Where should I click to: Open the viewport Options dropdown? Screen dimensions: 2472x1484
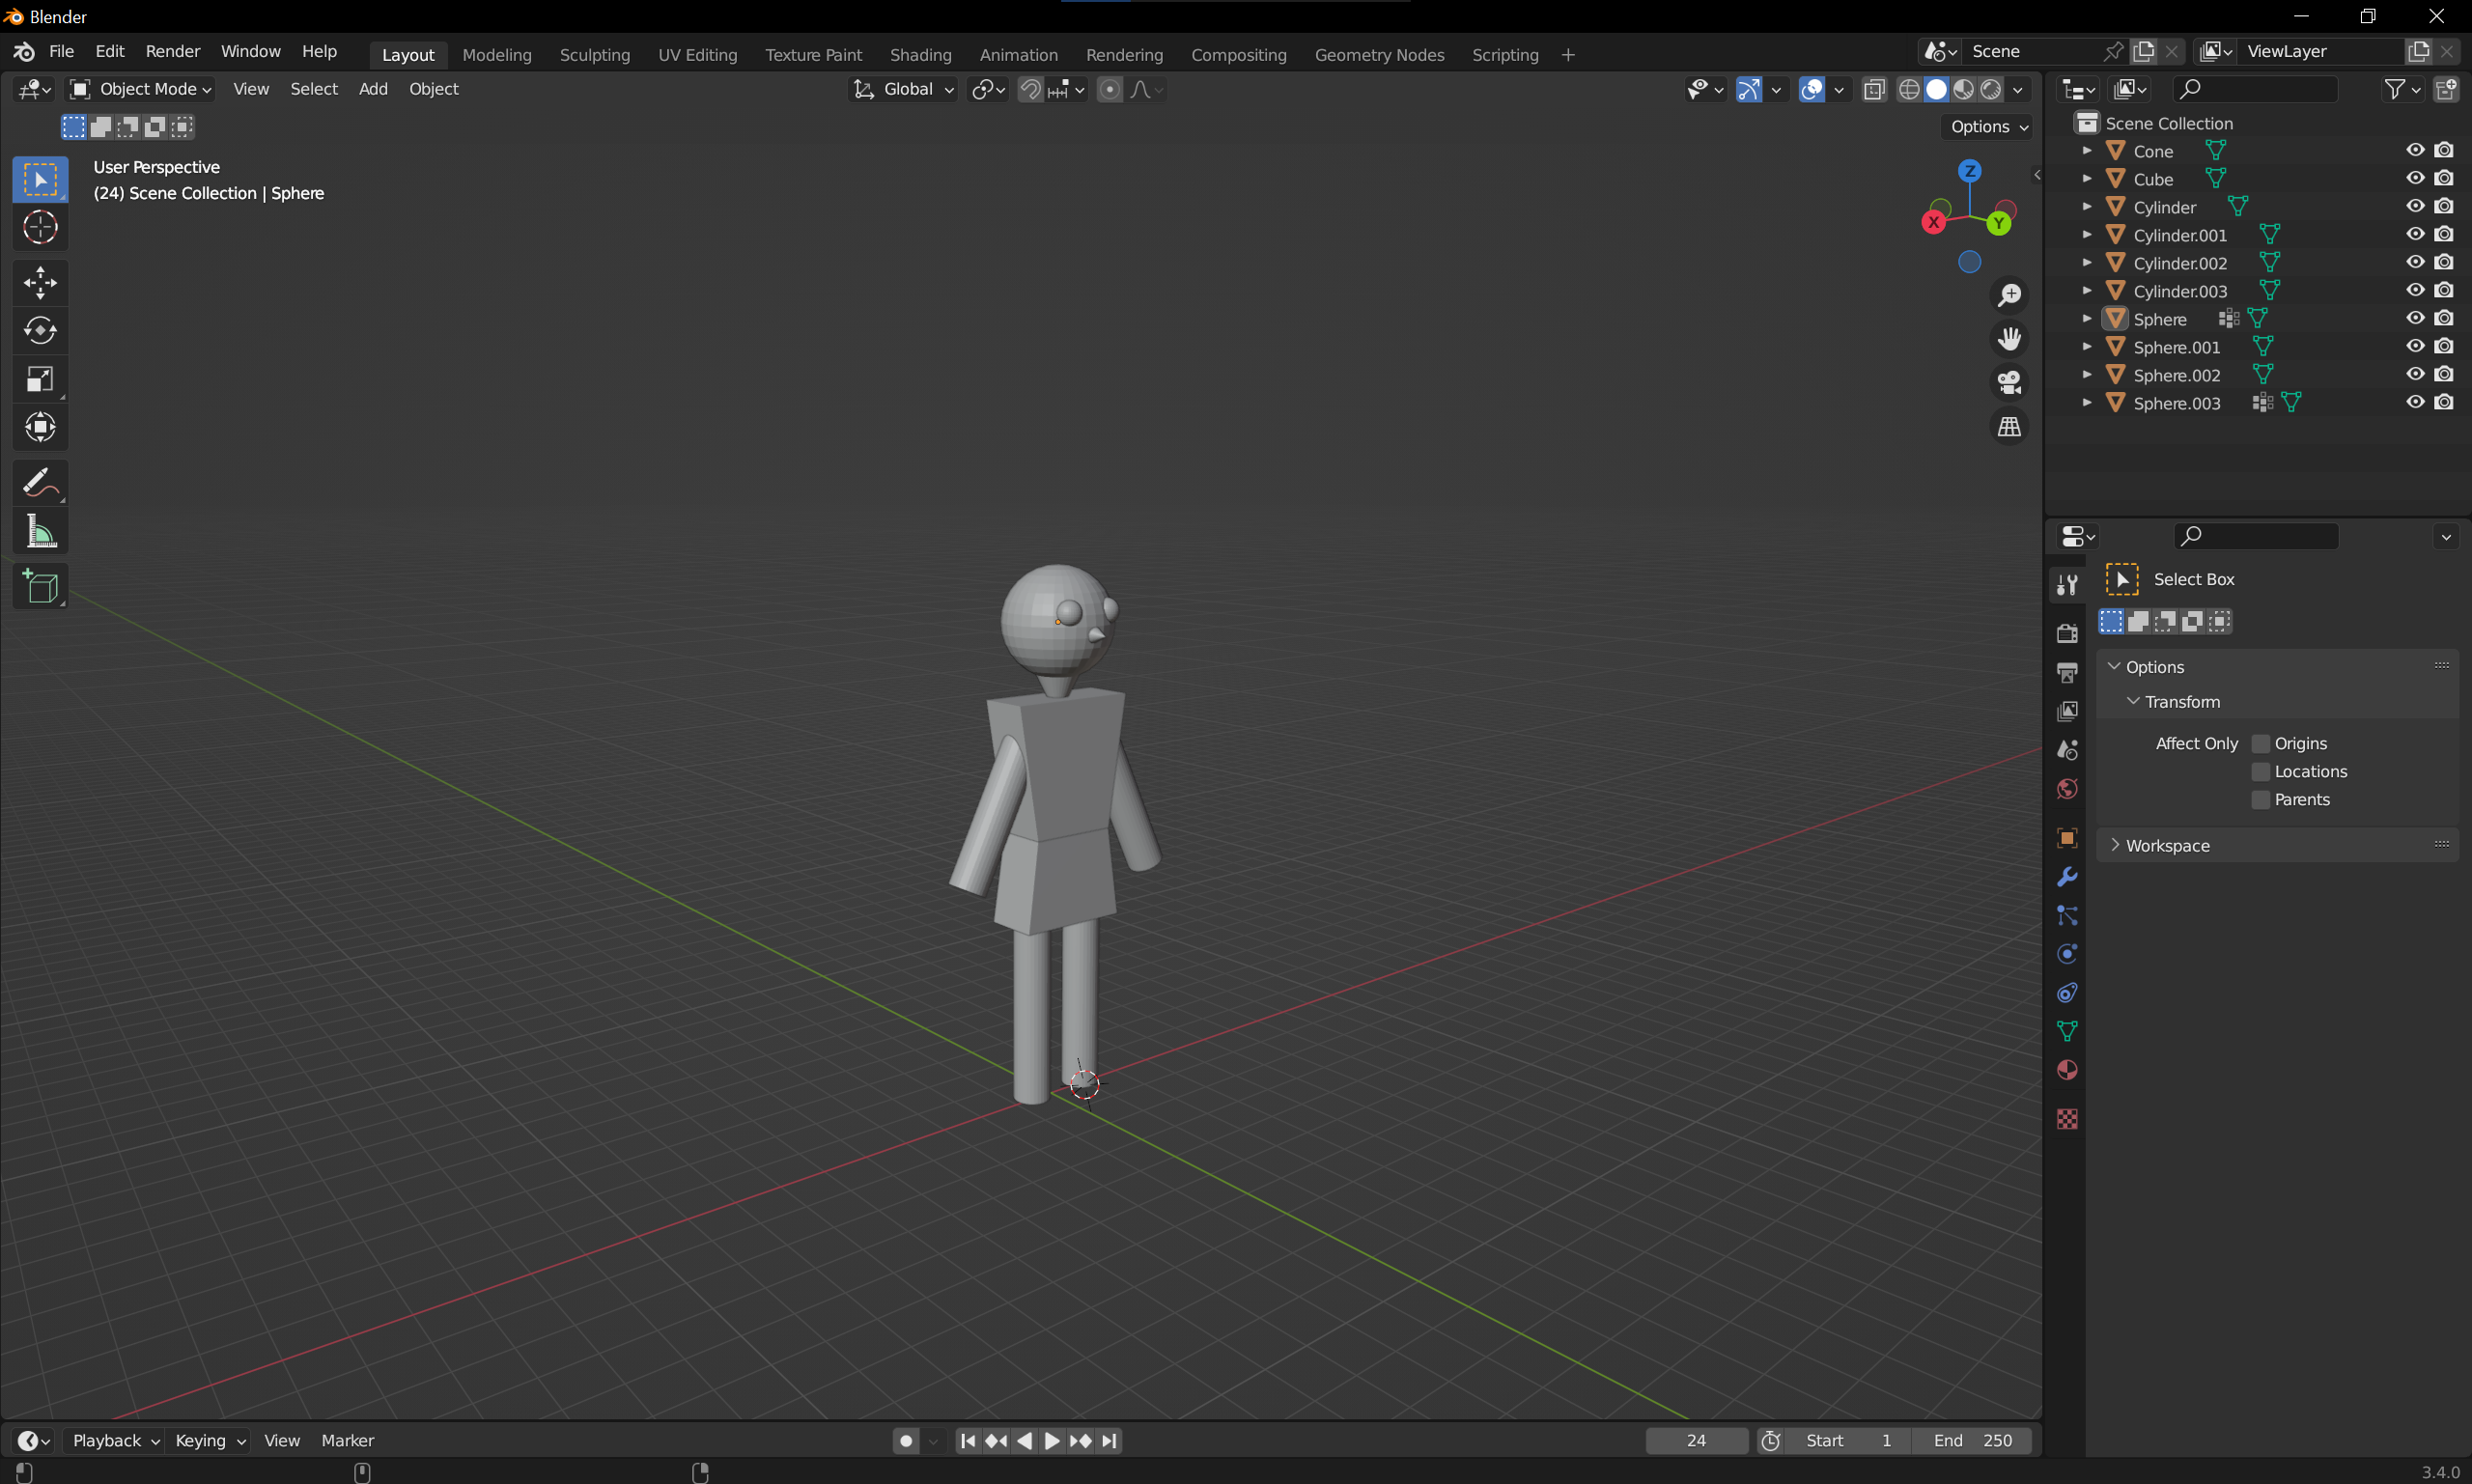click(1988, 127)
